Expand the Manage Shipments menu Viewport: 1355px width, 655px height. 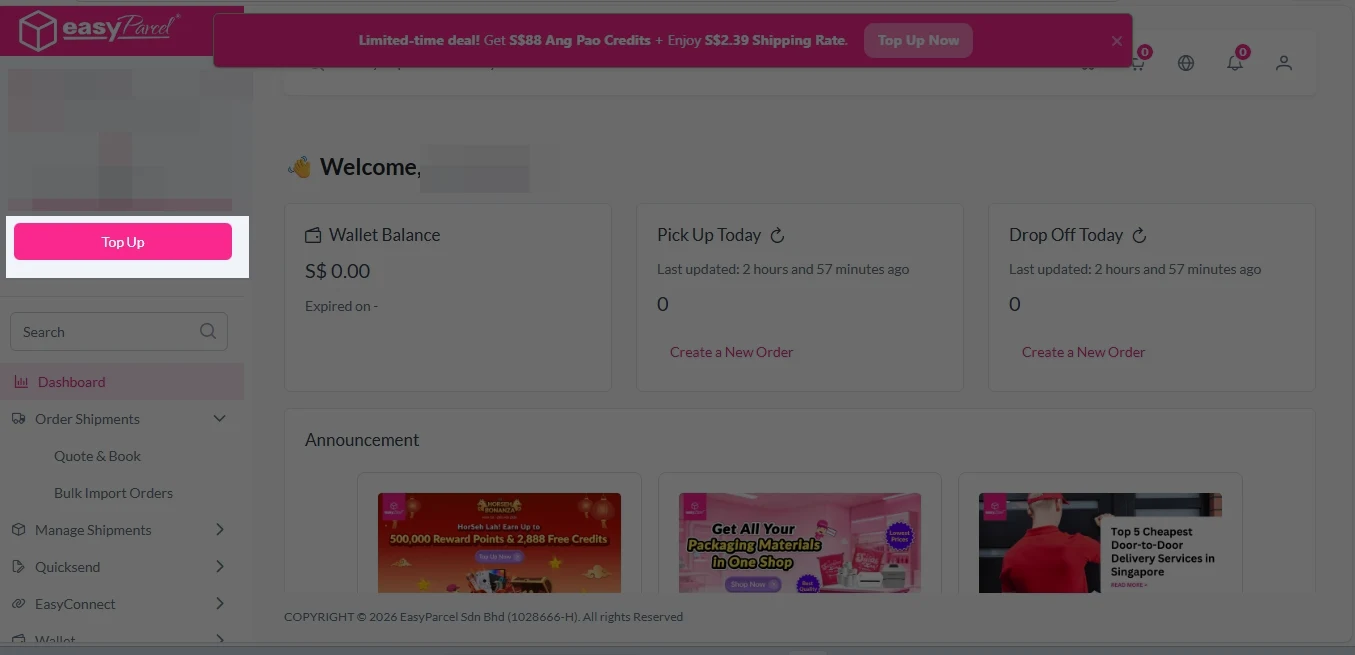(220, 530)
